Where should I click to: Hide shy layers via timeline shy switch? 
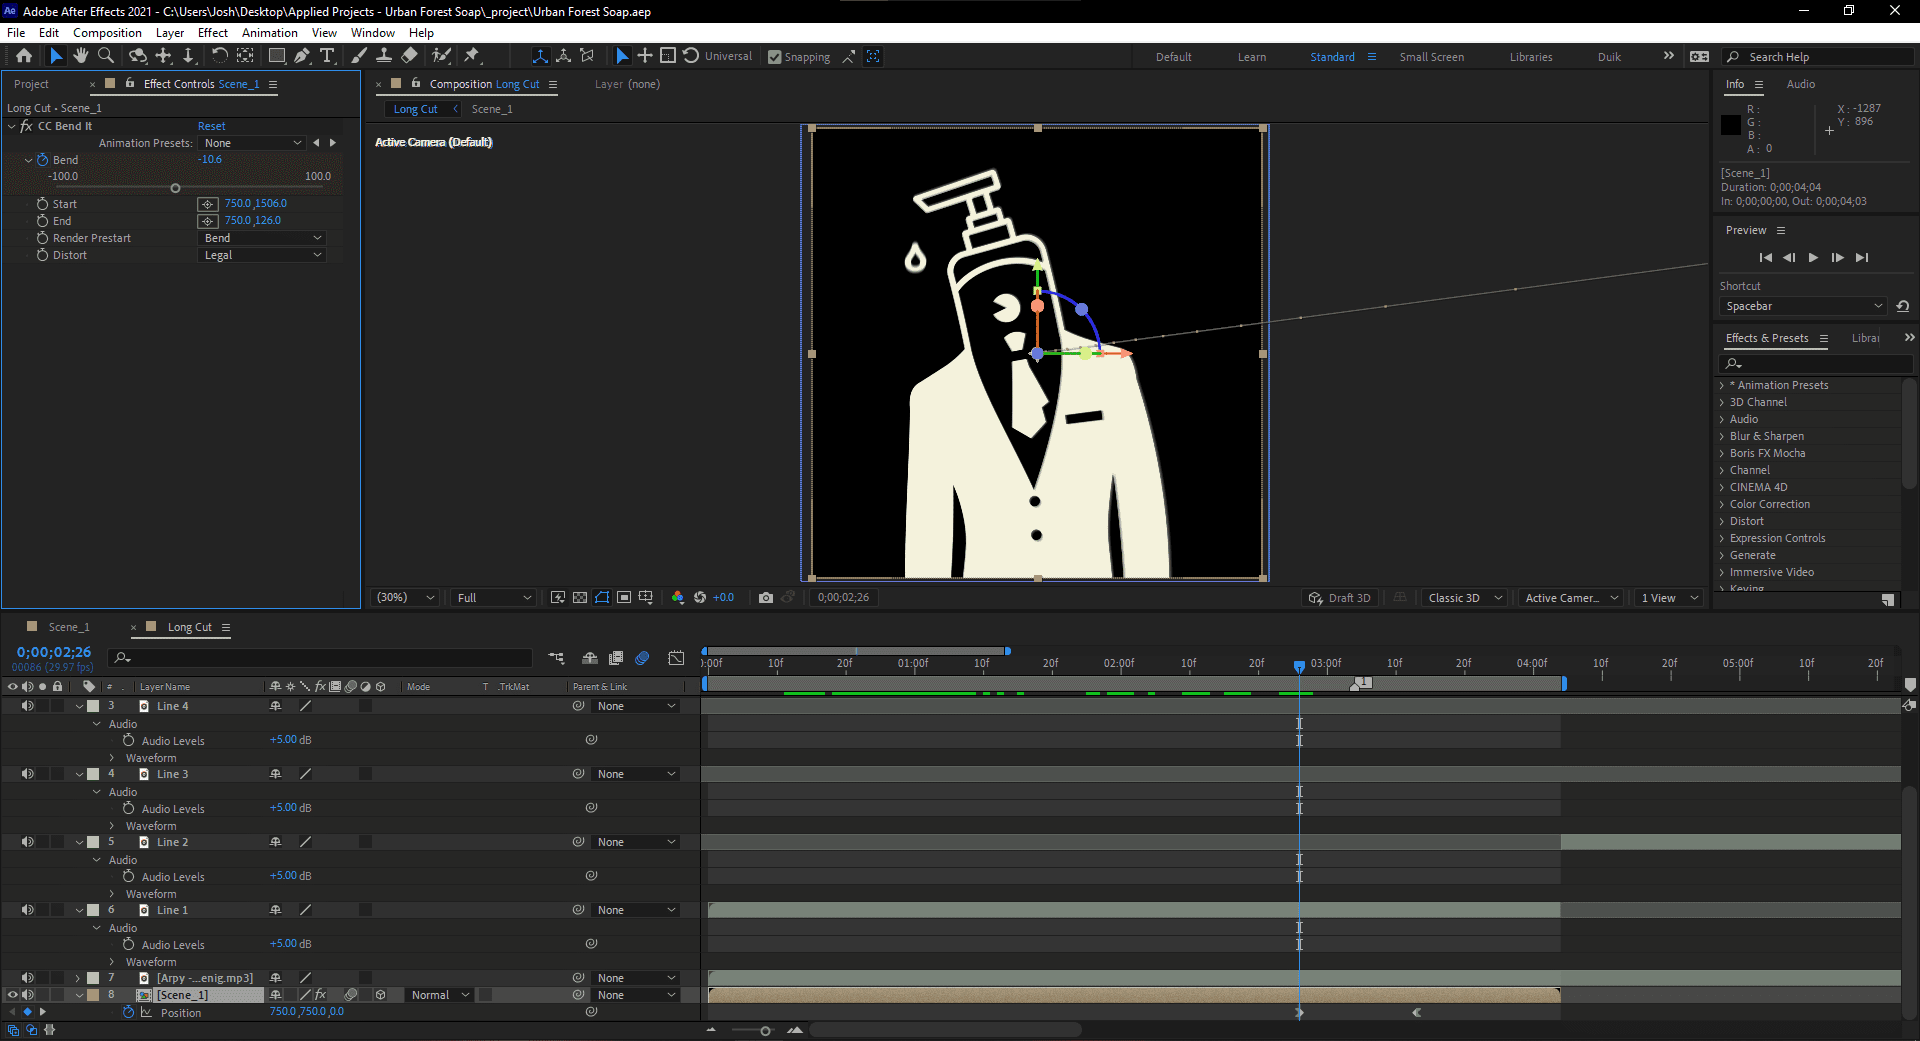point(590,658)
